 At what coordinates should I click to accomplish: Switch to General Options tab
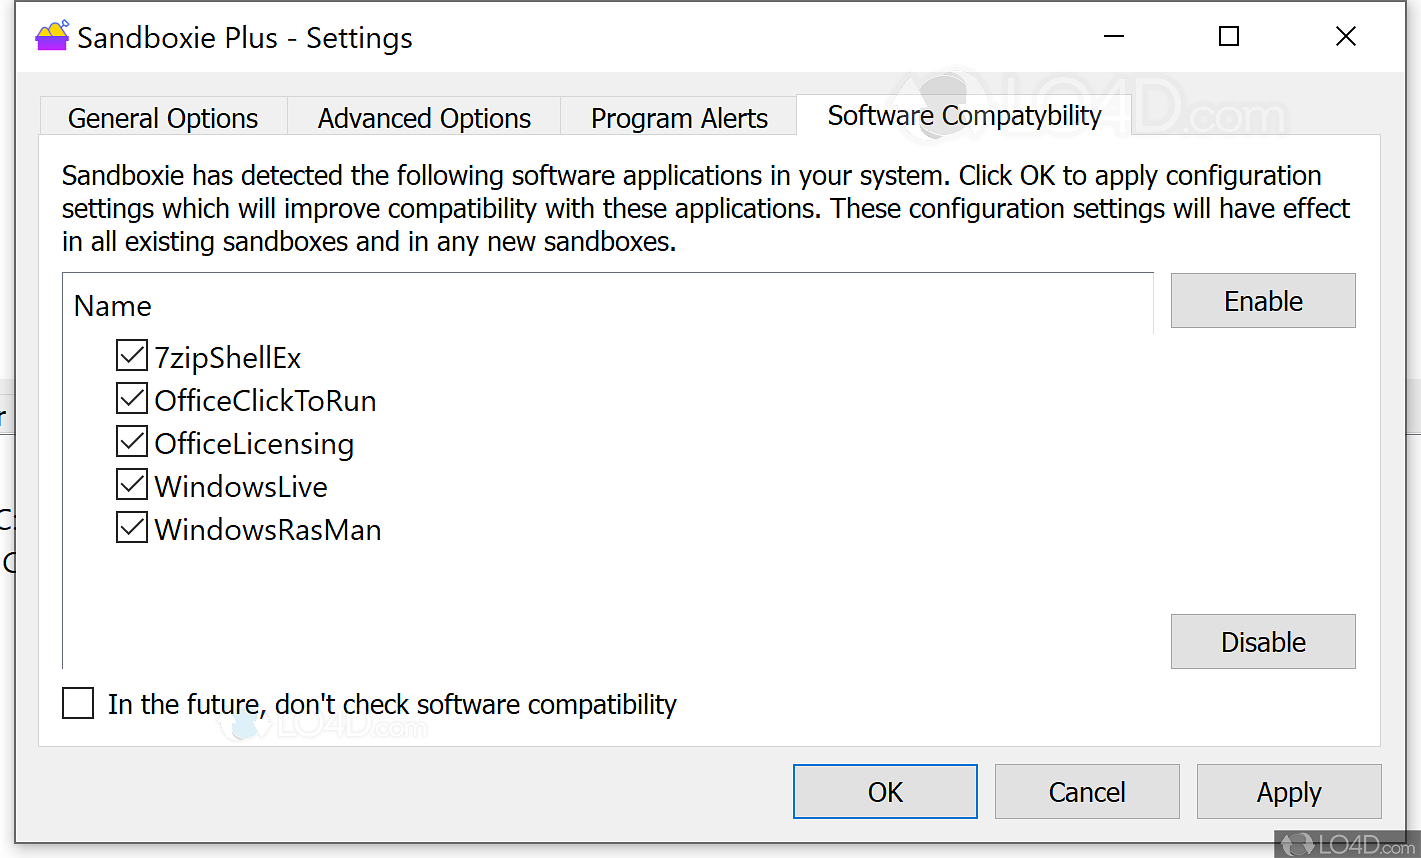pyautogui.click(x=163, y=118)
